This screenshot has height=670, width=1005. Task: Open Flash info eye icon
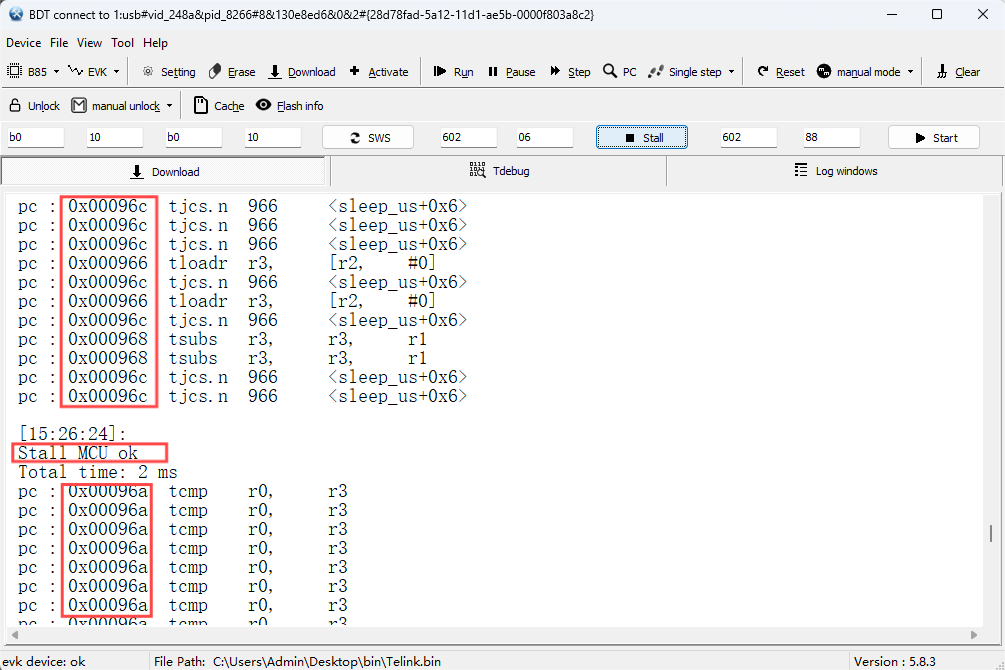pos(263,105)
